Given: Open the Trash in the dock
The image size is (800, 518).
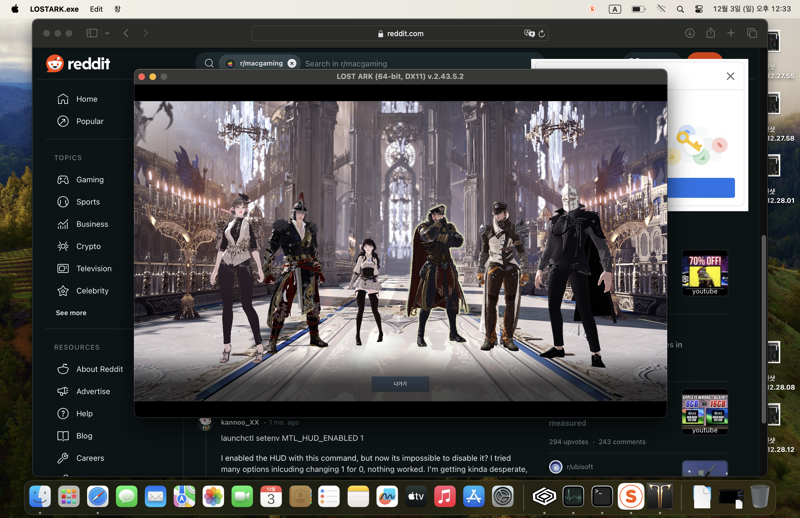Looking at the screenshot, I should [x=760, y=496].
